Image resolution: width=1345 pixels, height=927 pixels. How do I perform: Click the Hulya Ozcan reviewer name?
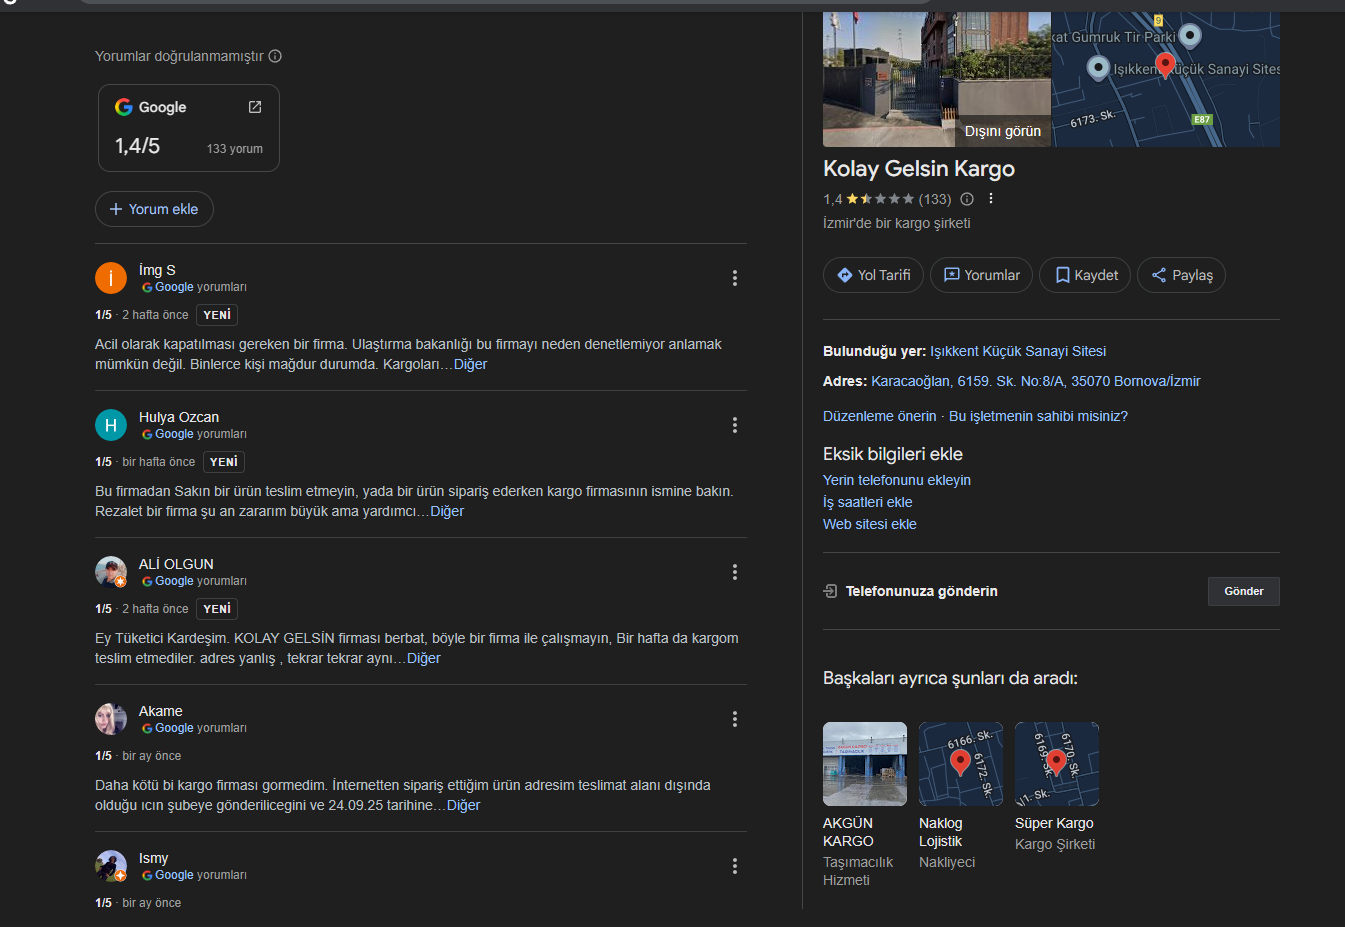pos(179,417)
